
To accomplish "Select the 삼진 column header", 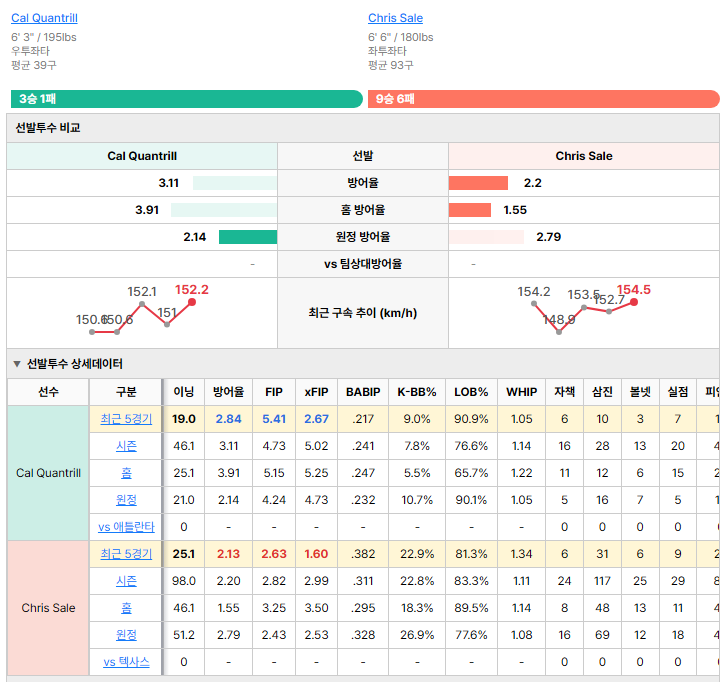I will 602,392.
